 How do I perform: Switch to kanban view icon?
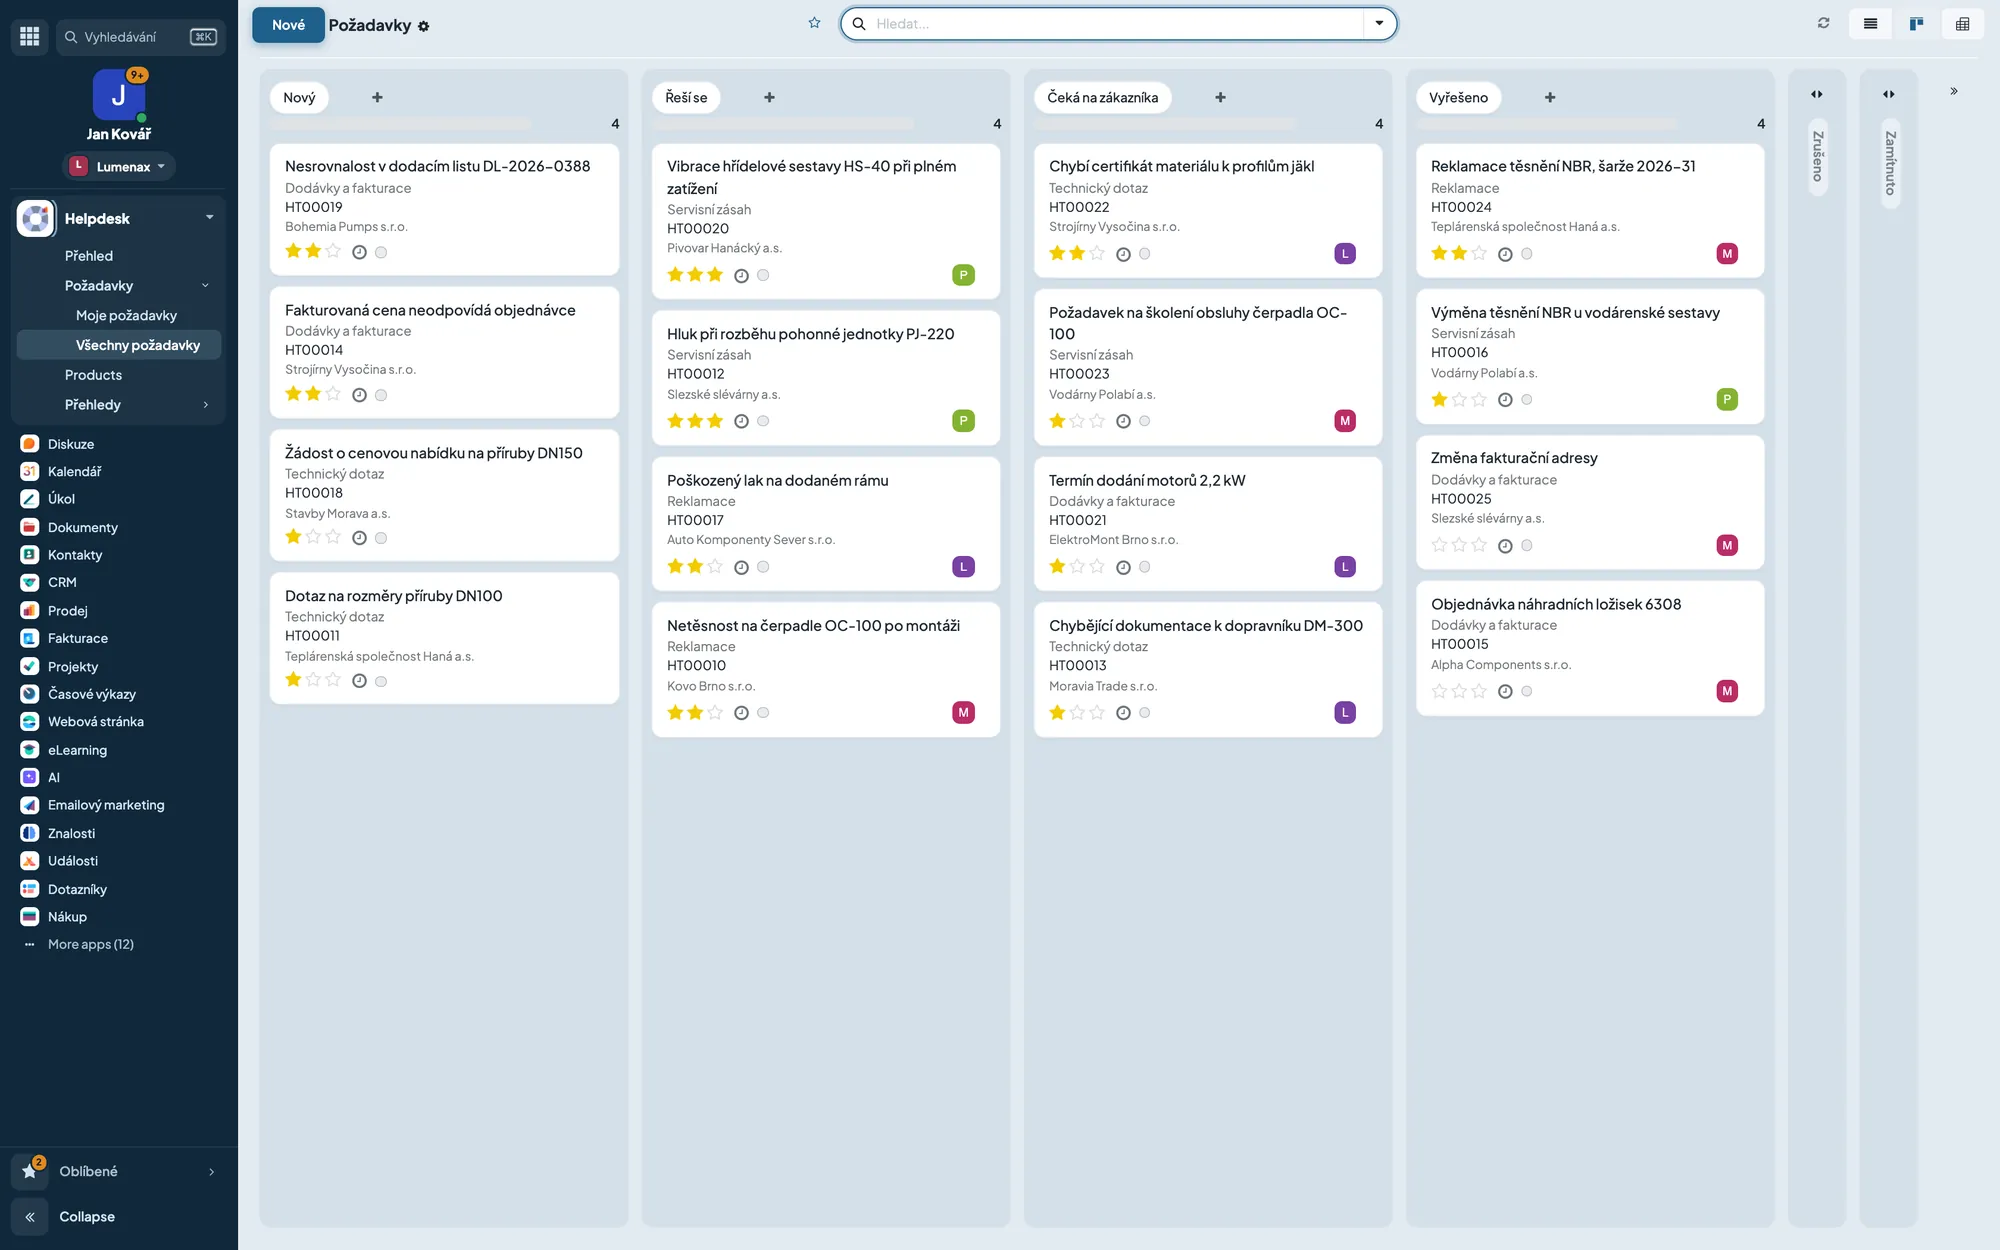point(1916,23)
